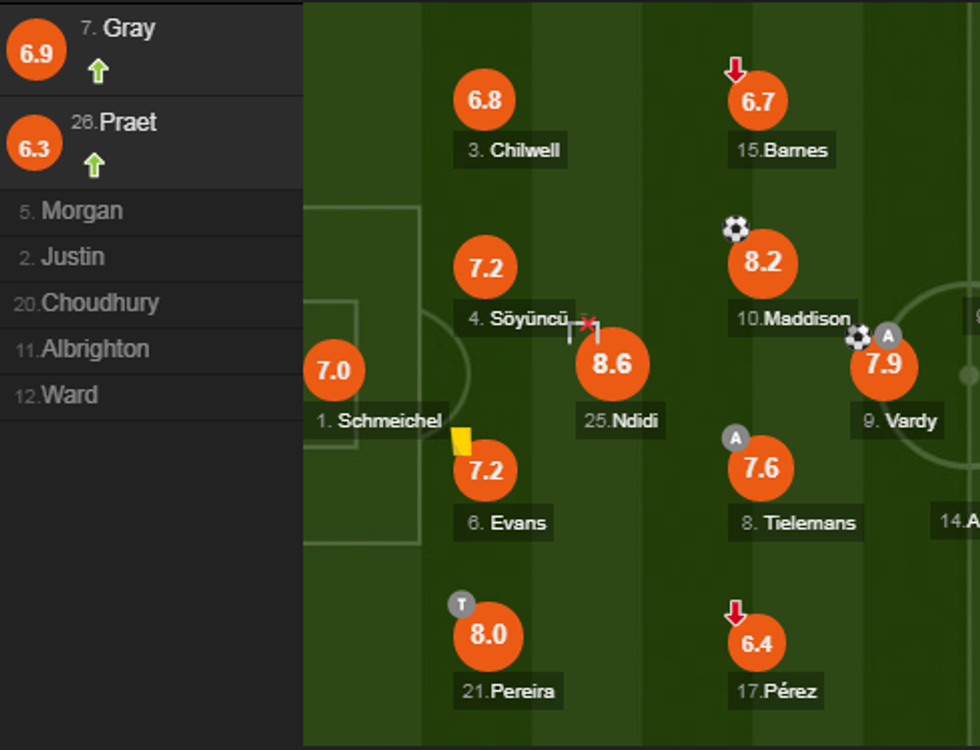Open Ward from the substitutes list
980x750 pixels.
(x=69, y=396)
